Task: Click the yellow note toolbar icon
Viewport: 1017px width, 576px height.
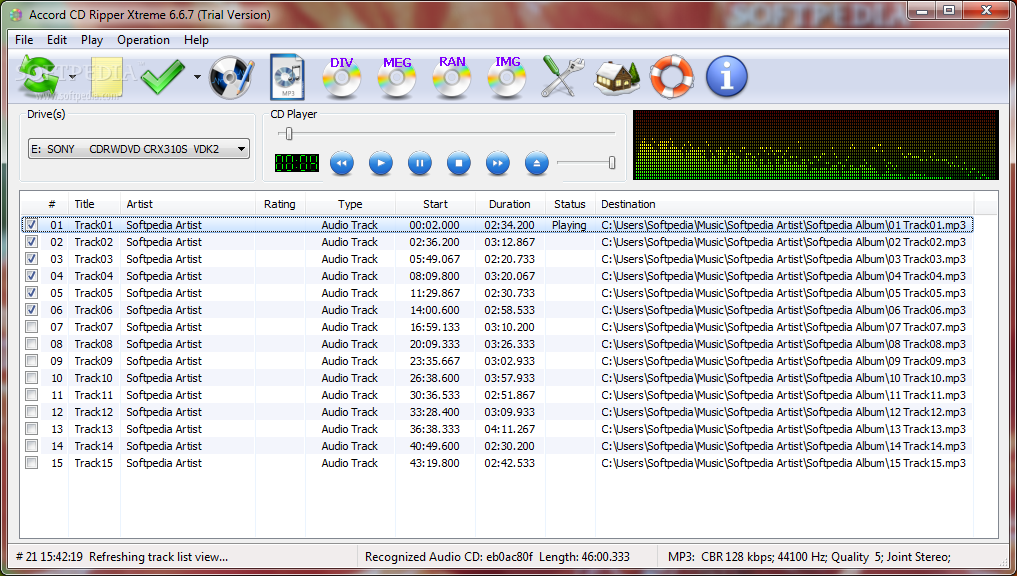Action: 108,77
